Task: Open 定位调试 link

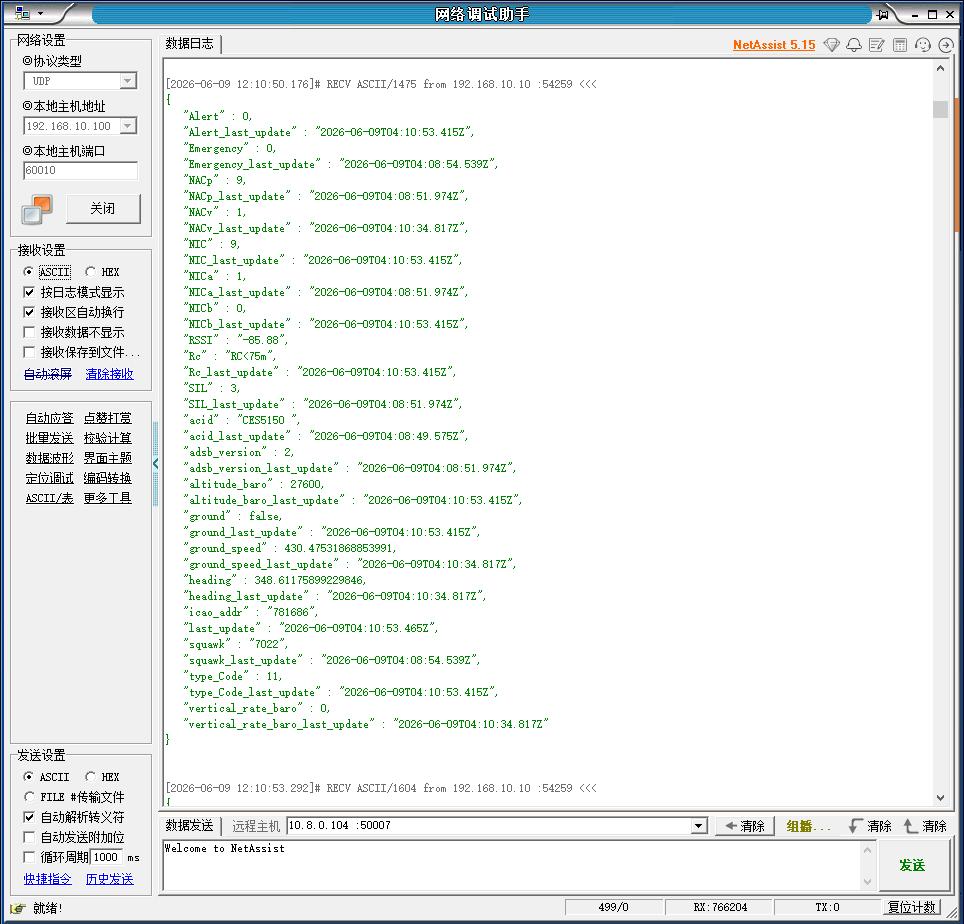Action: click(x=50, y=478)
